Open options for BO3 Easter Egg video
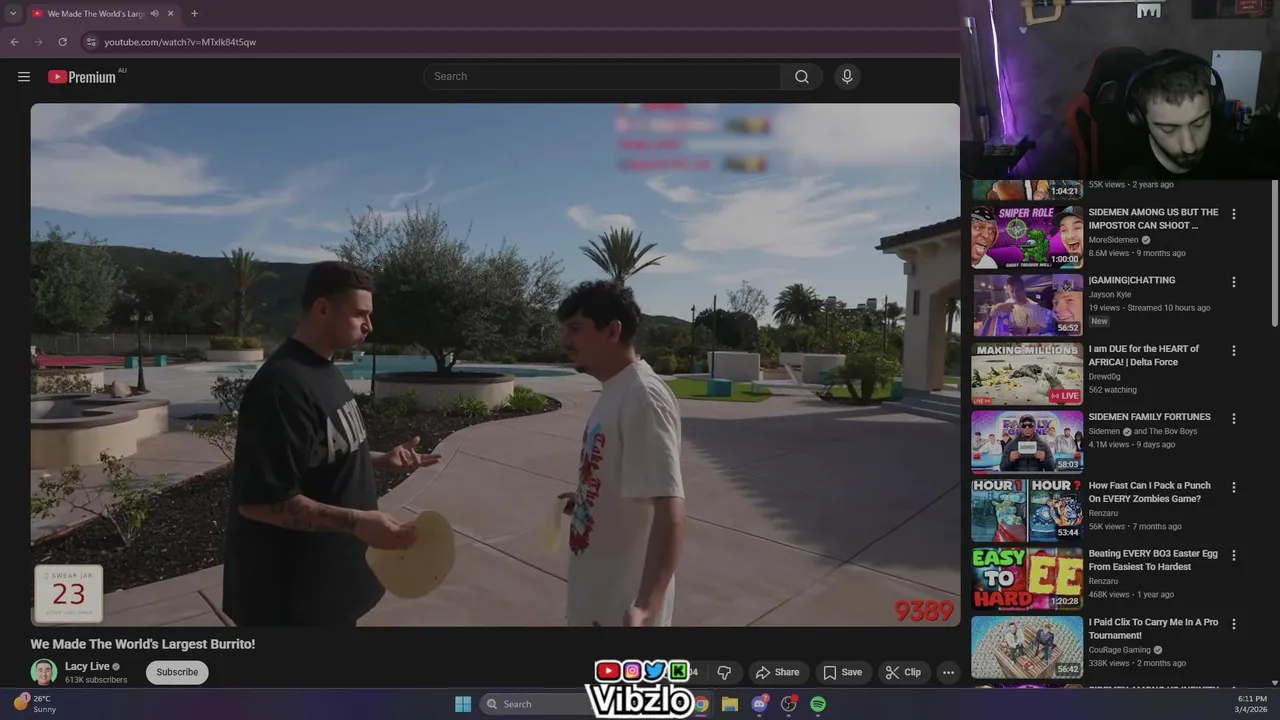The height and width of the screenshot is (720, 1280). pos(1234,555)
